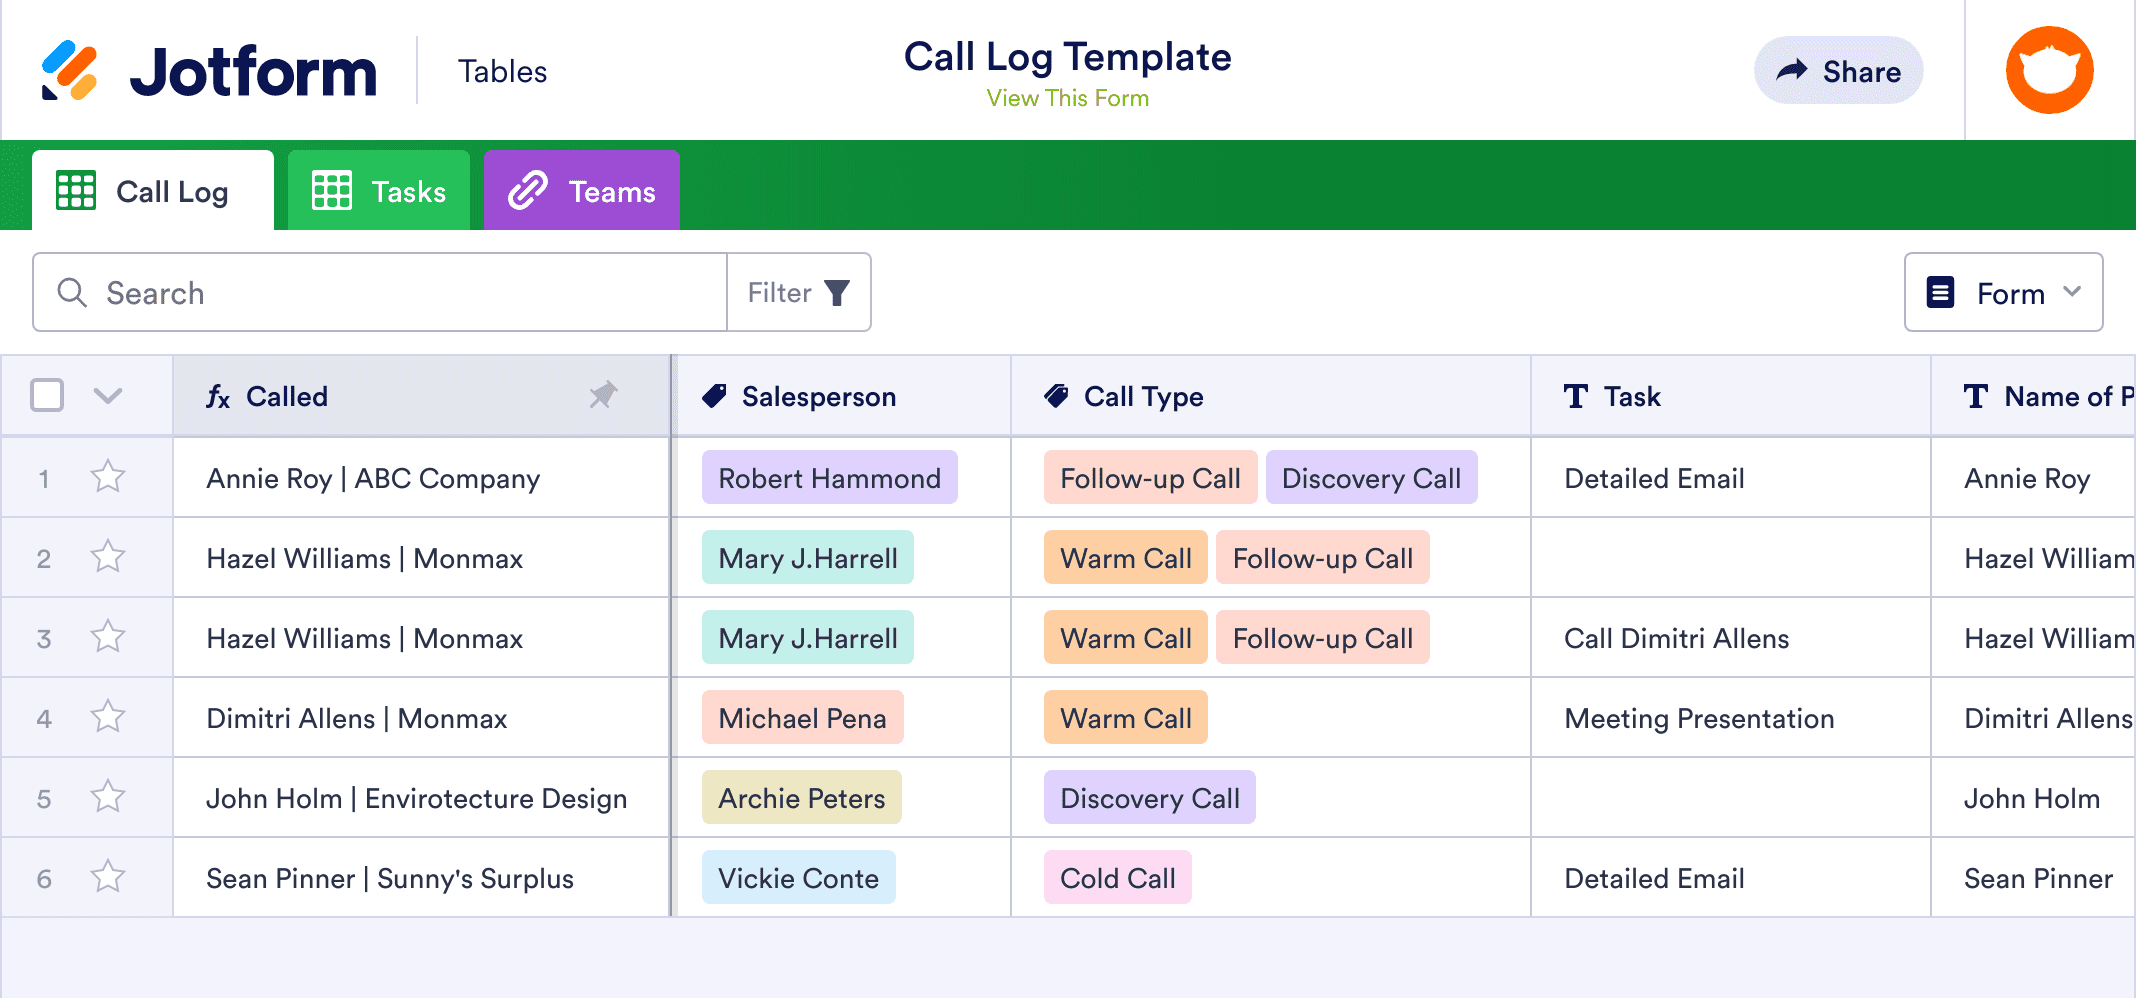Click the filter funnel icon
The height and width of the screenshot is (998, 2136).
837,293
